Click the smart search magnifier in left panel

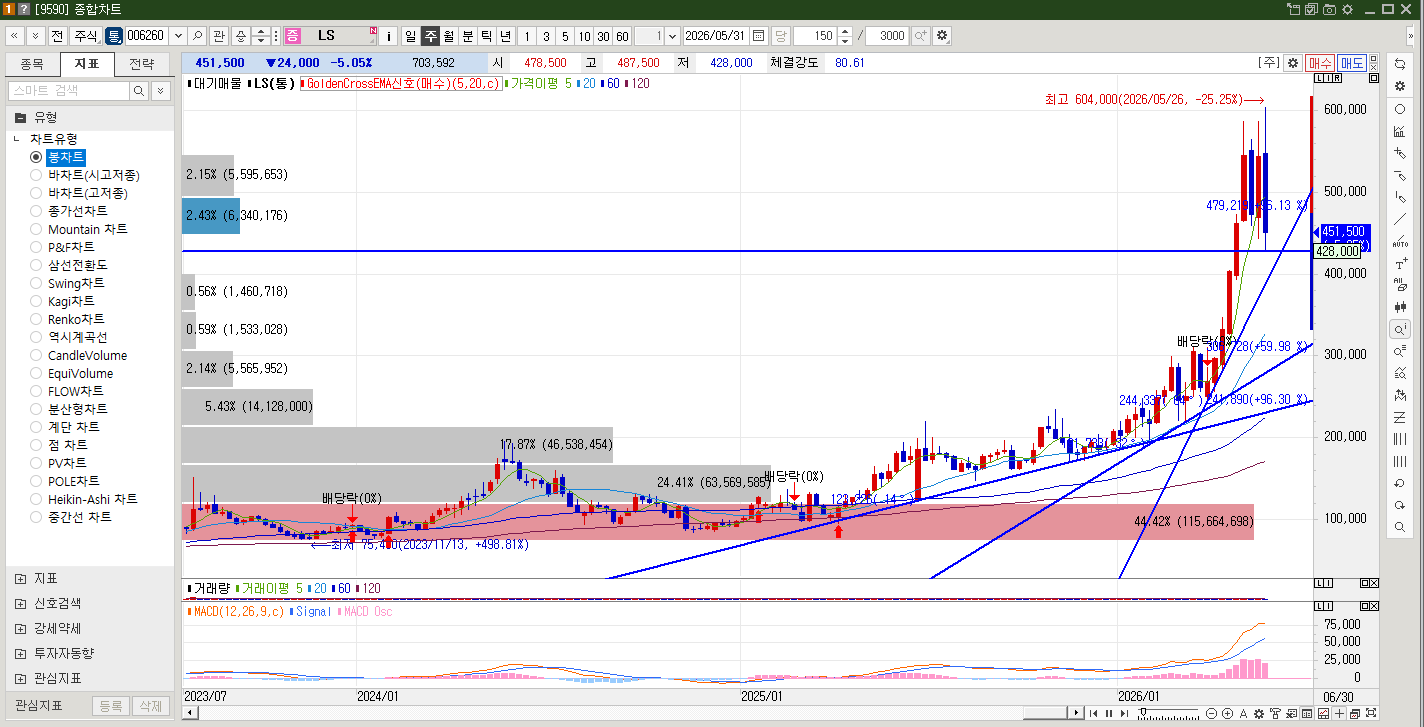pyautogui.click(x=139, y=91)
